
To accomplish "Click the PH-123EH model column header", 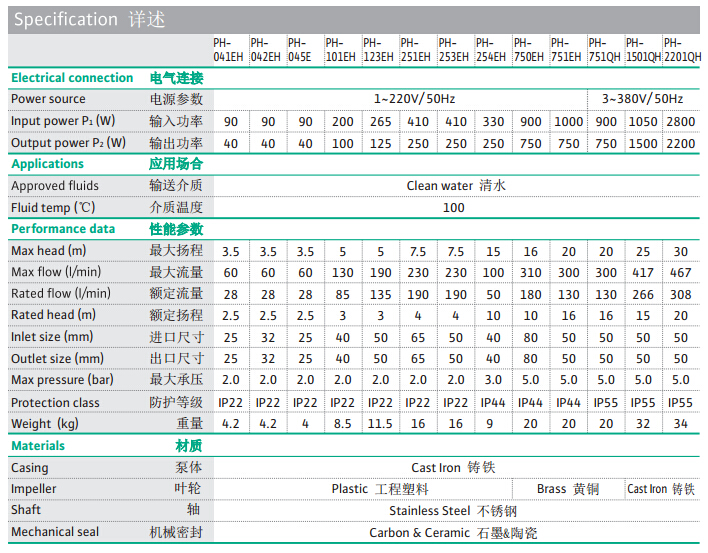I will [379, 50].
